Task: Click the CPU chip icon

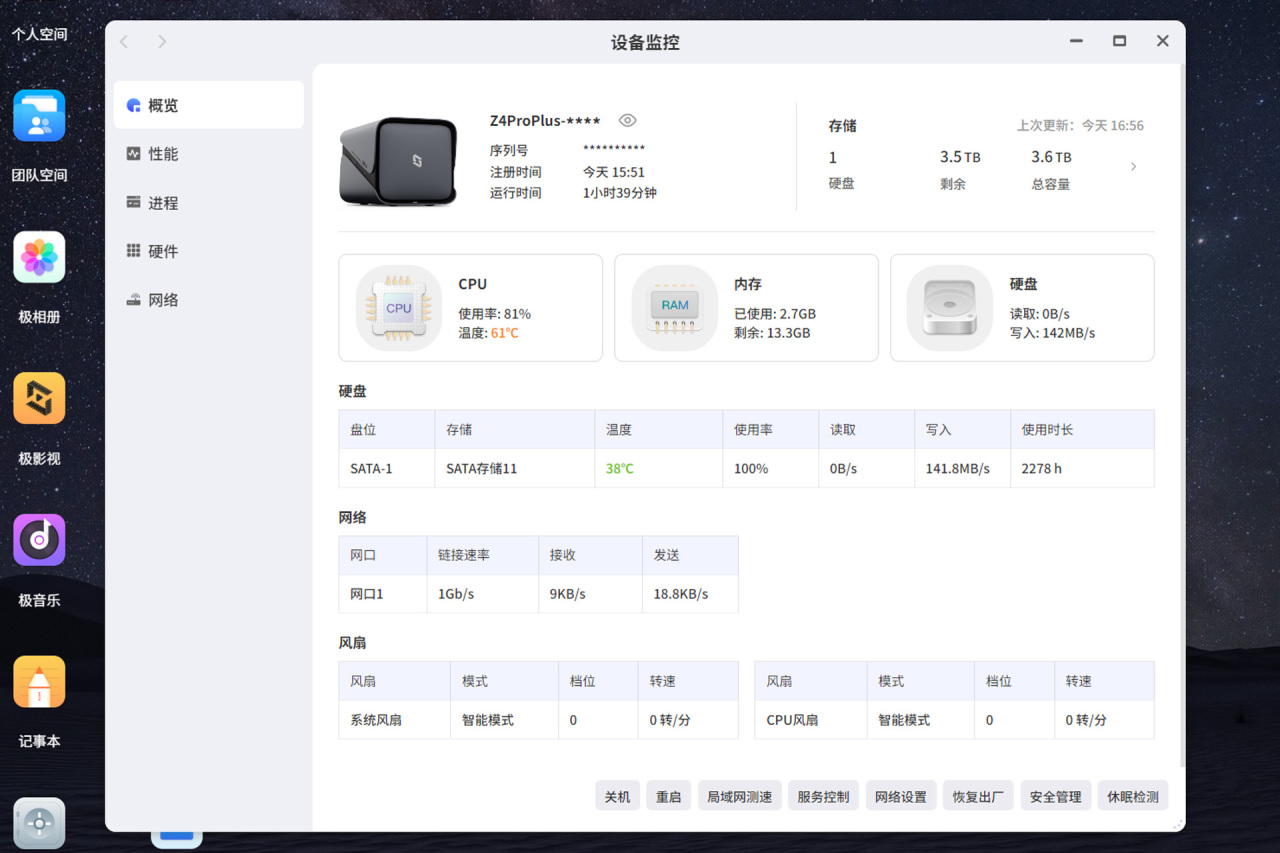Action: tap(399, 308)
